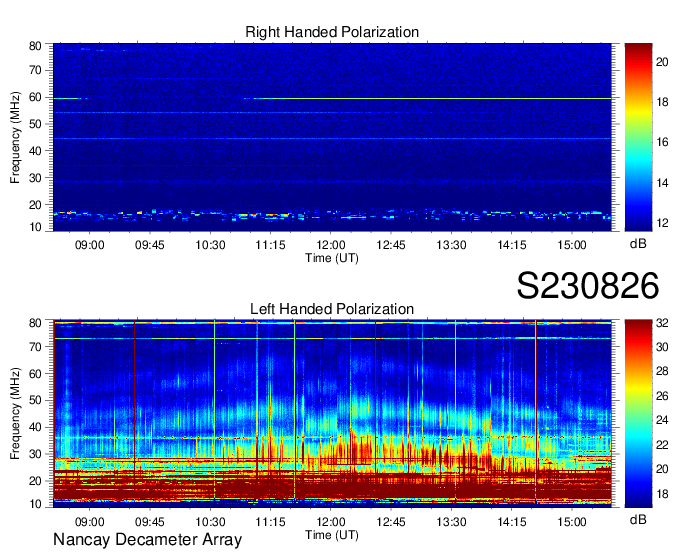Click the right-handed polarization color bar
This screenshot has height=552, width=680.
(x=638, y=137)
